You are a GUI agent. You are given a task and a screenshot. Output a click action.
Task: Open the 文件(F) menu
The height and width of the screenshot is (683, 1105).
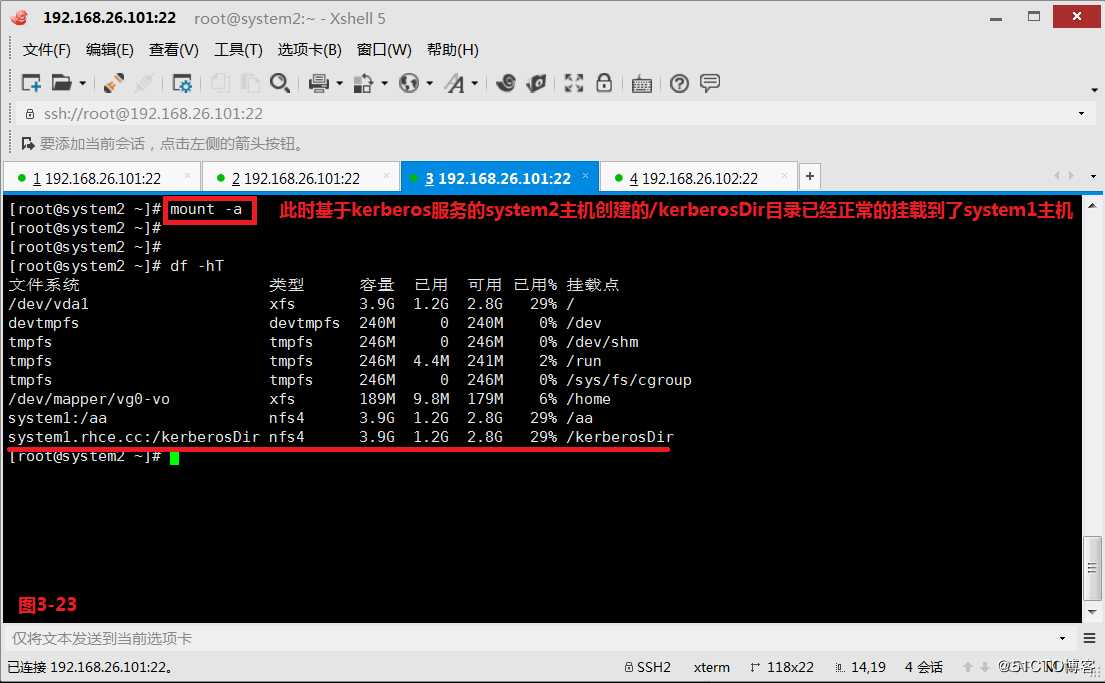47,49
